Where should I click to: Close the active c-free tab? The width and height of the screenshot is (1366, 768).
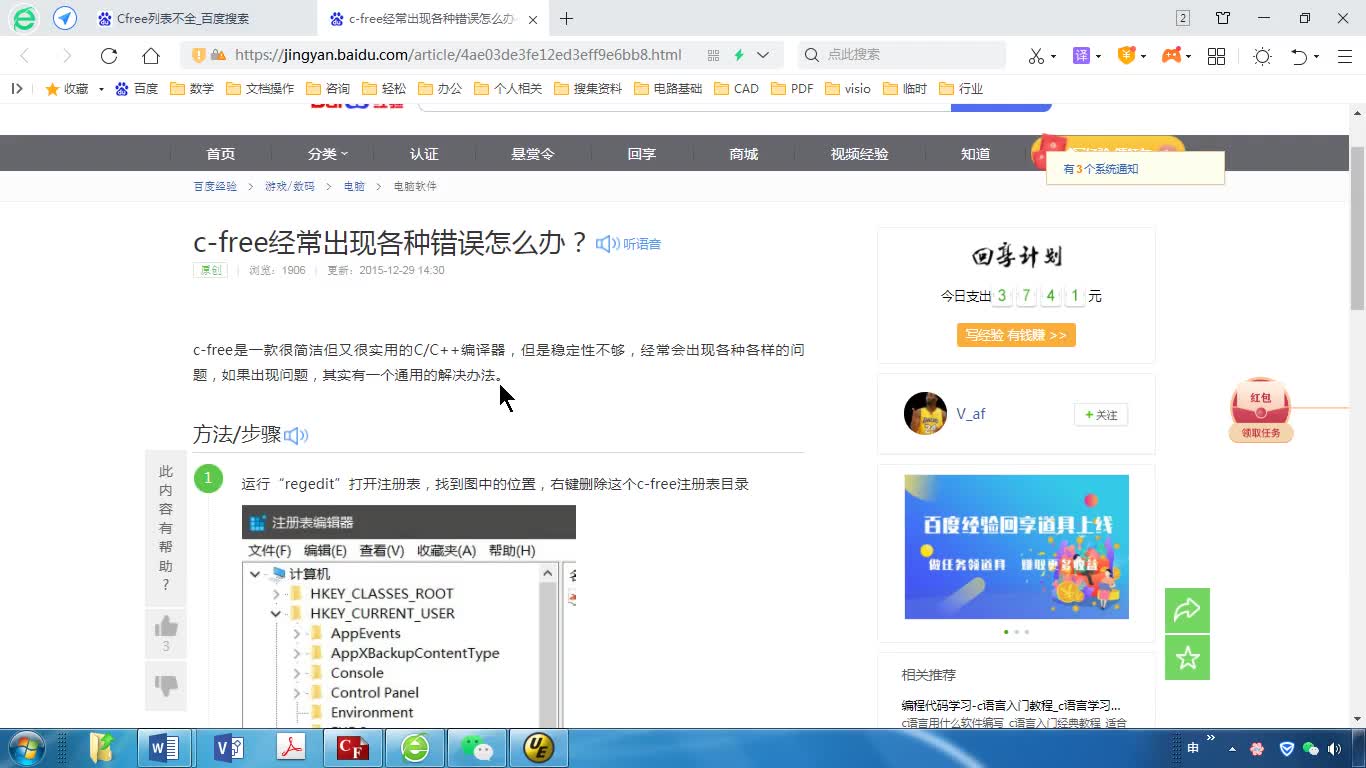(x=533, y=19)
